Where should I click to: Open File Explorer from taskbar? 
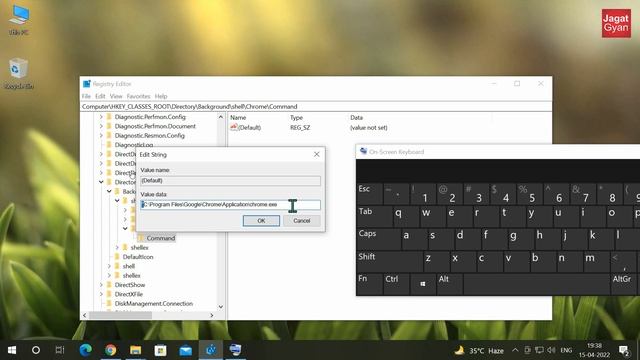(x=136, y=350)
